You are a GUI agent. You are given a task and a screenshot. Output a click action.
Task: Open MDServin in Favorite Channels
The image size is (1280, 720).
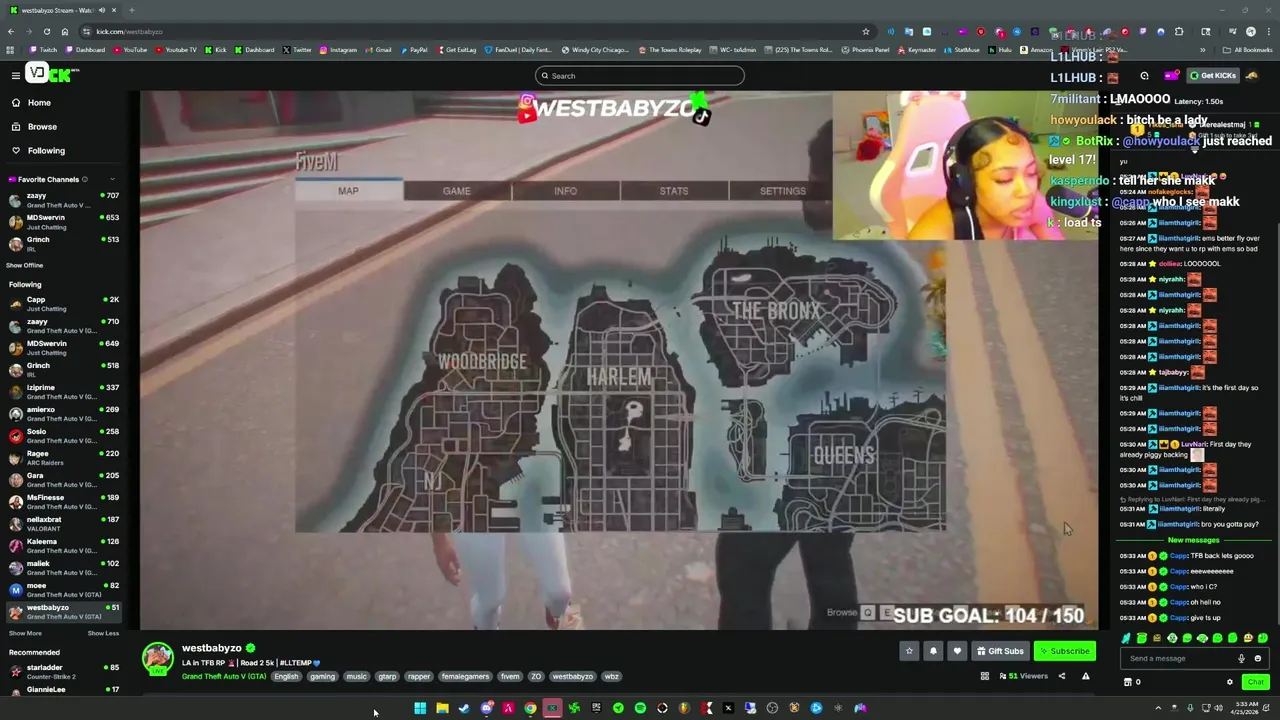pyautogui.click(x=62, y=222)
